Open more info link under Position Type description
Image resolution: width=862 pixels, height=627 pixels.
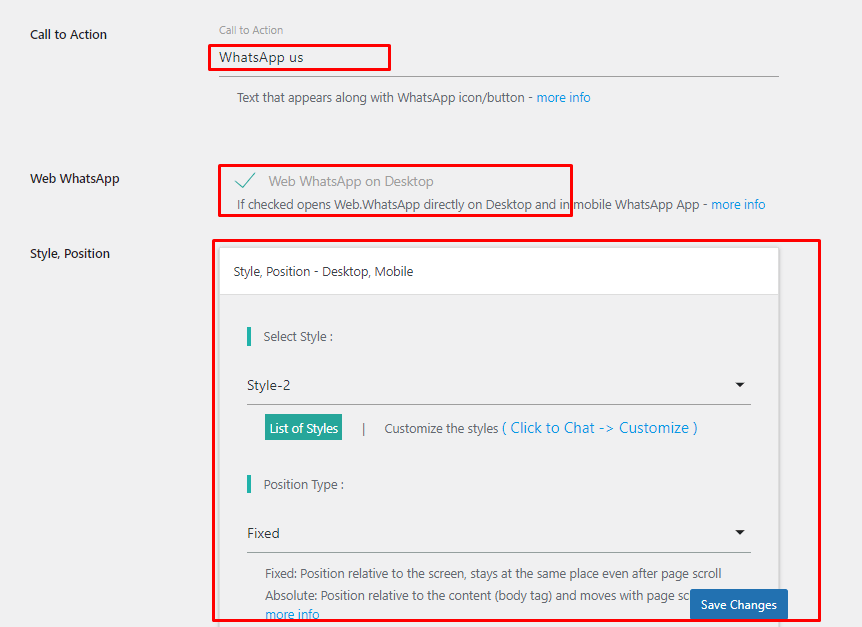292,614
